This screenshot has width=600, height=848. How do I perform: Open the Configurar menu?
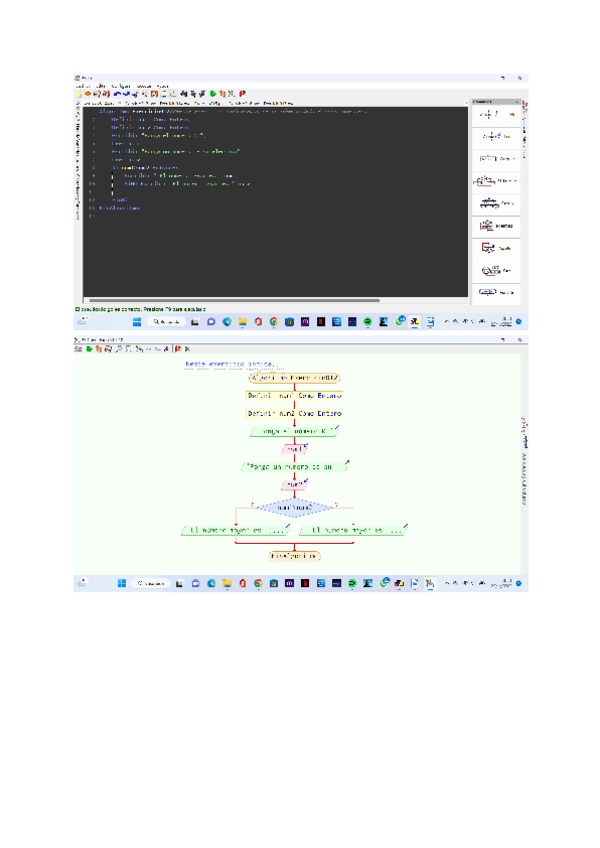[x=121, y=85]
